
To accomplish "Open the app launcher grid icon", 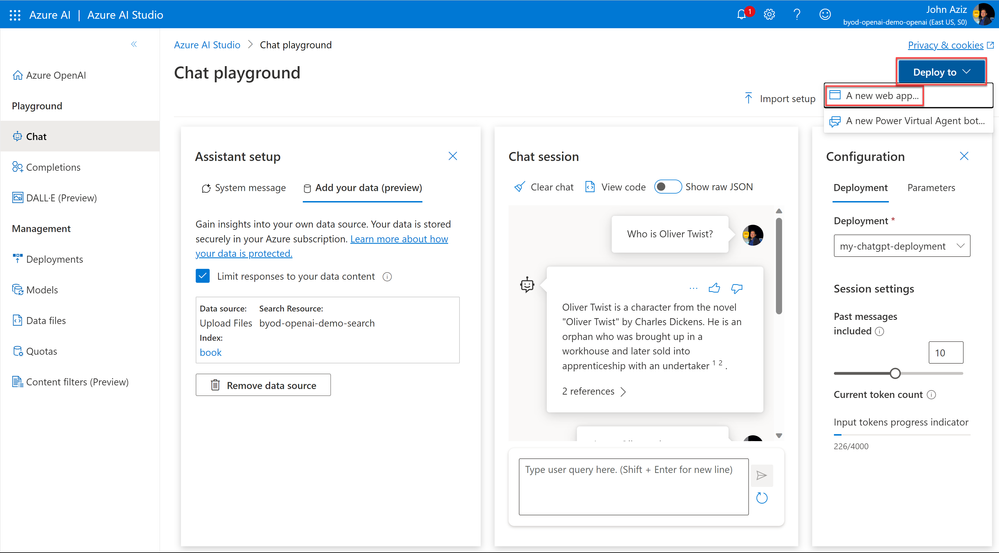I will [x=15, y=15].
